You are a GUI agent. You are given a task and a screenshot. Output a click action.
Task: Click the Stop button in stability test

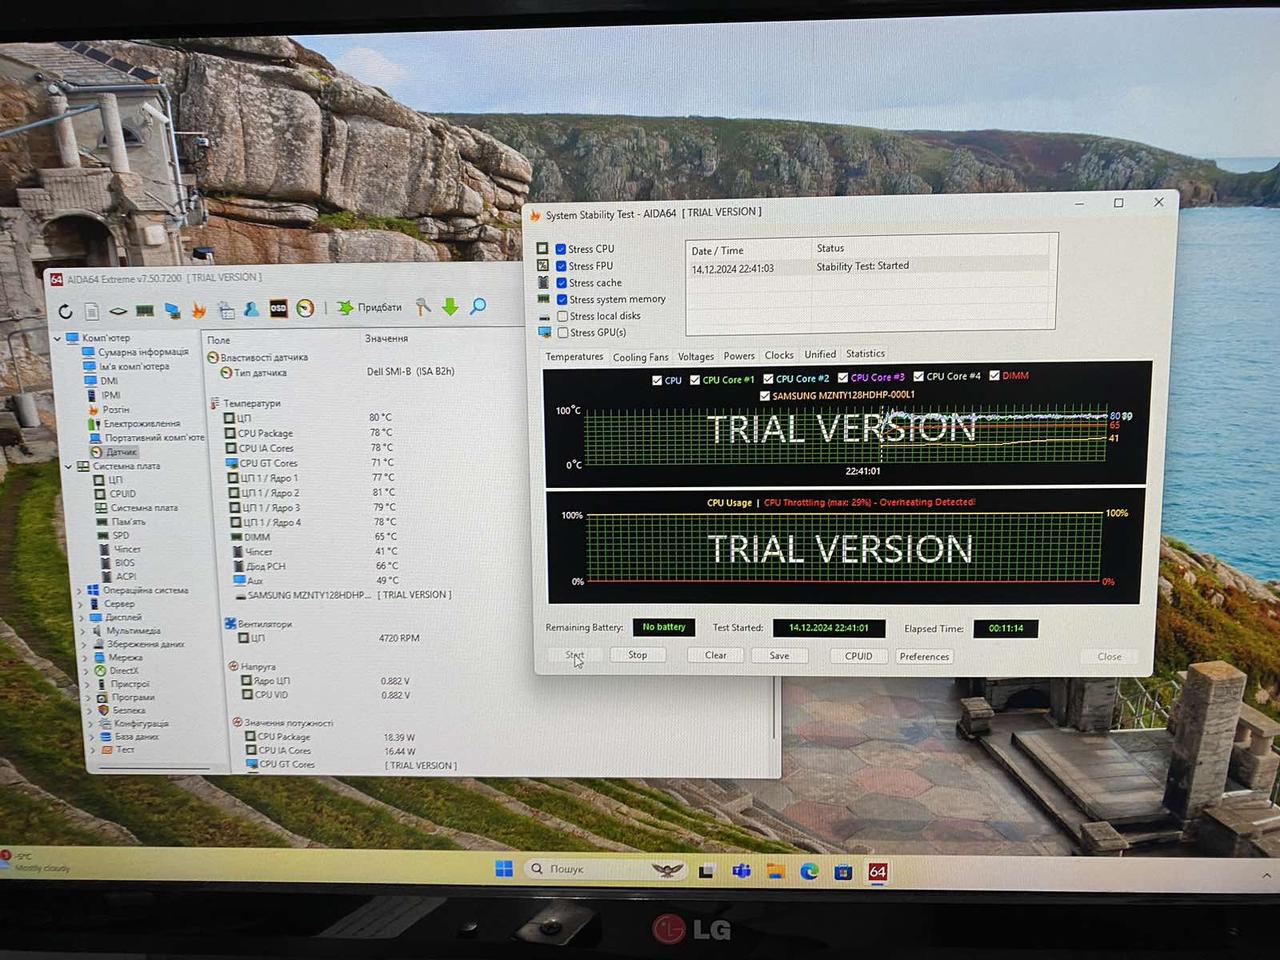coord(638,655)
